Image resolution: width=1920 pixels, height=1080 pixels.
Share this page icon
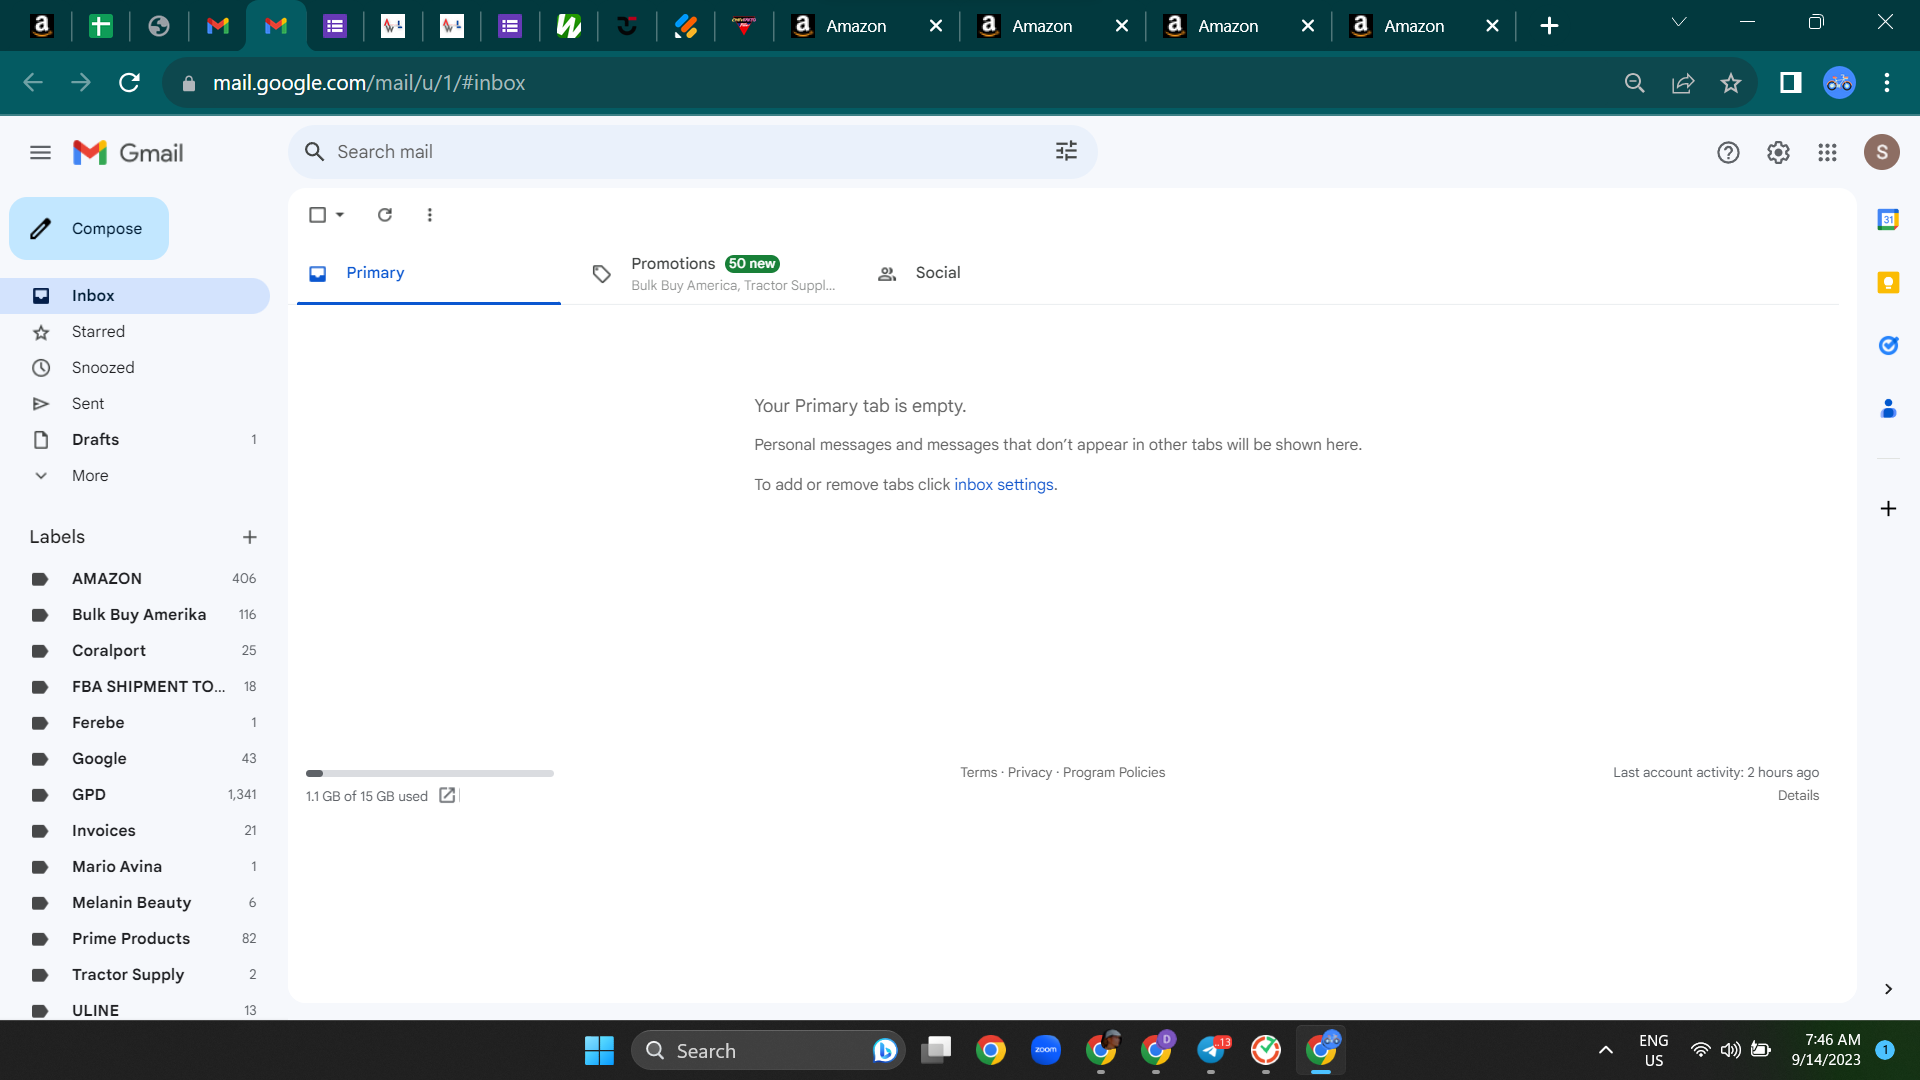click(1682, 83)
